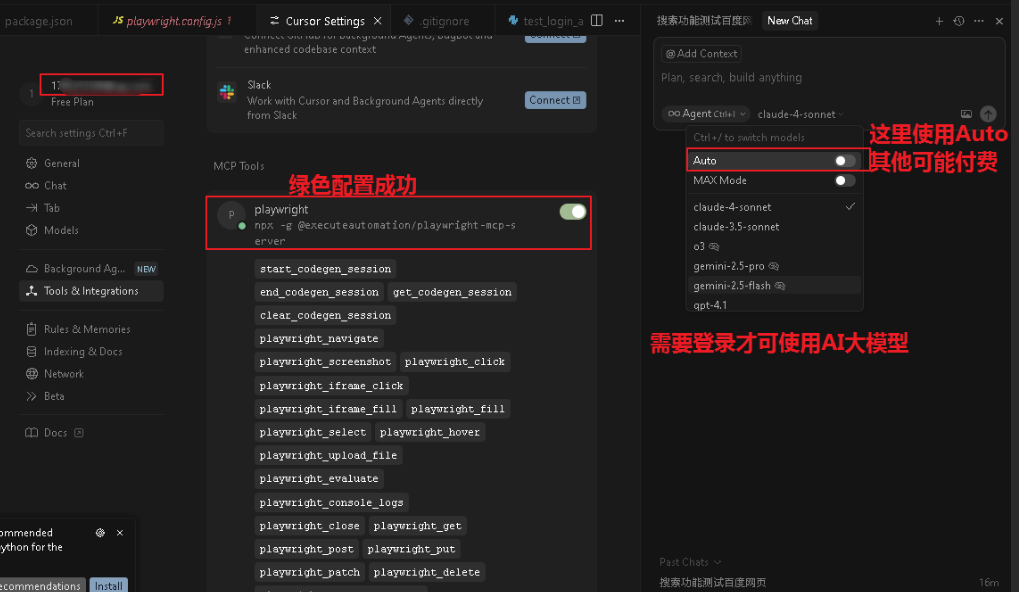Screen dimensions: 1019x592
Task: Click the send arrow in the chat panel
Action: click(988, 113)
